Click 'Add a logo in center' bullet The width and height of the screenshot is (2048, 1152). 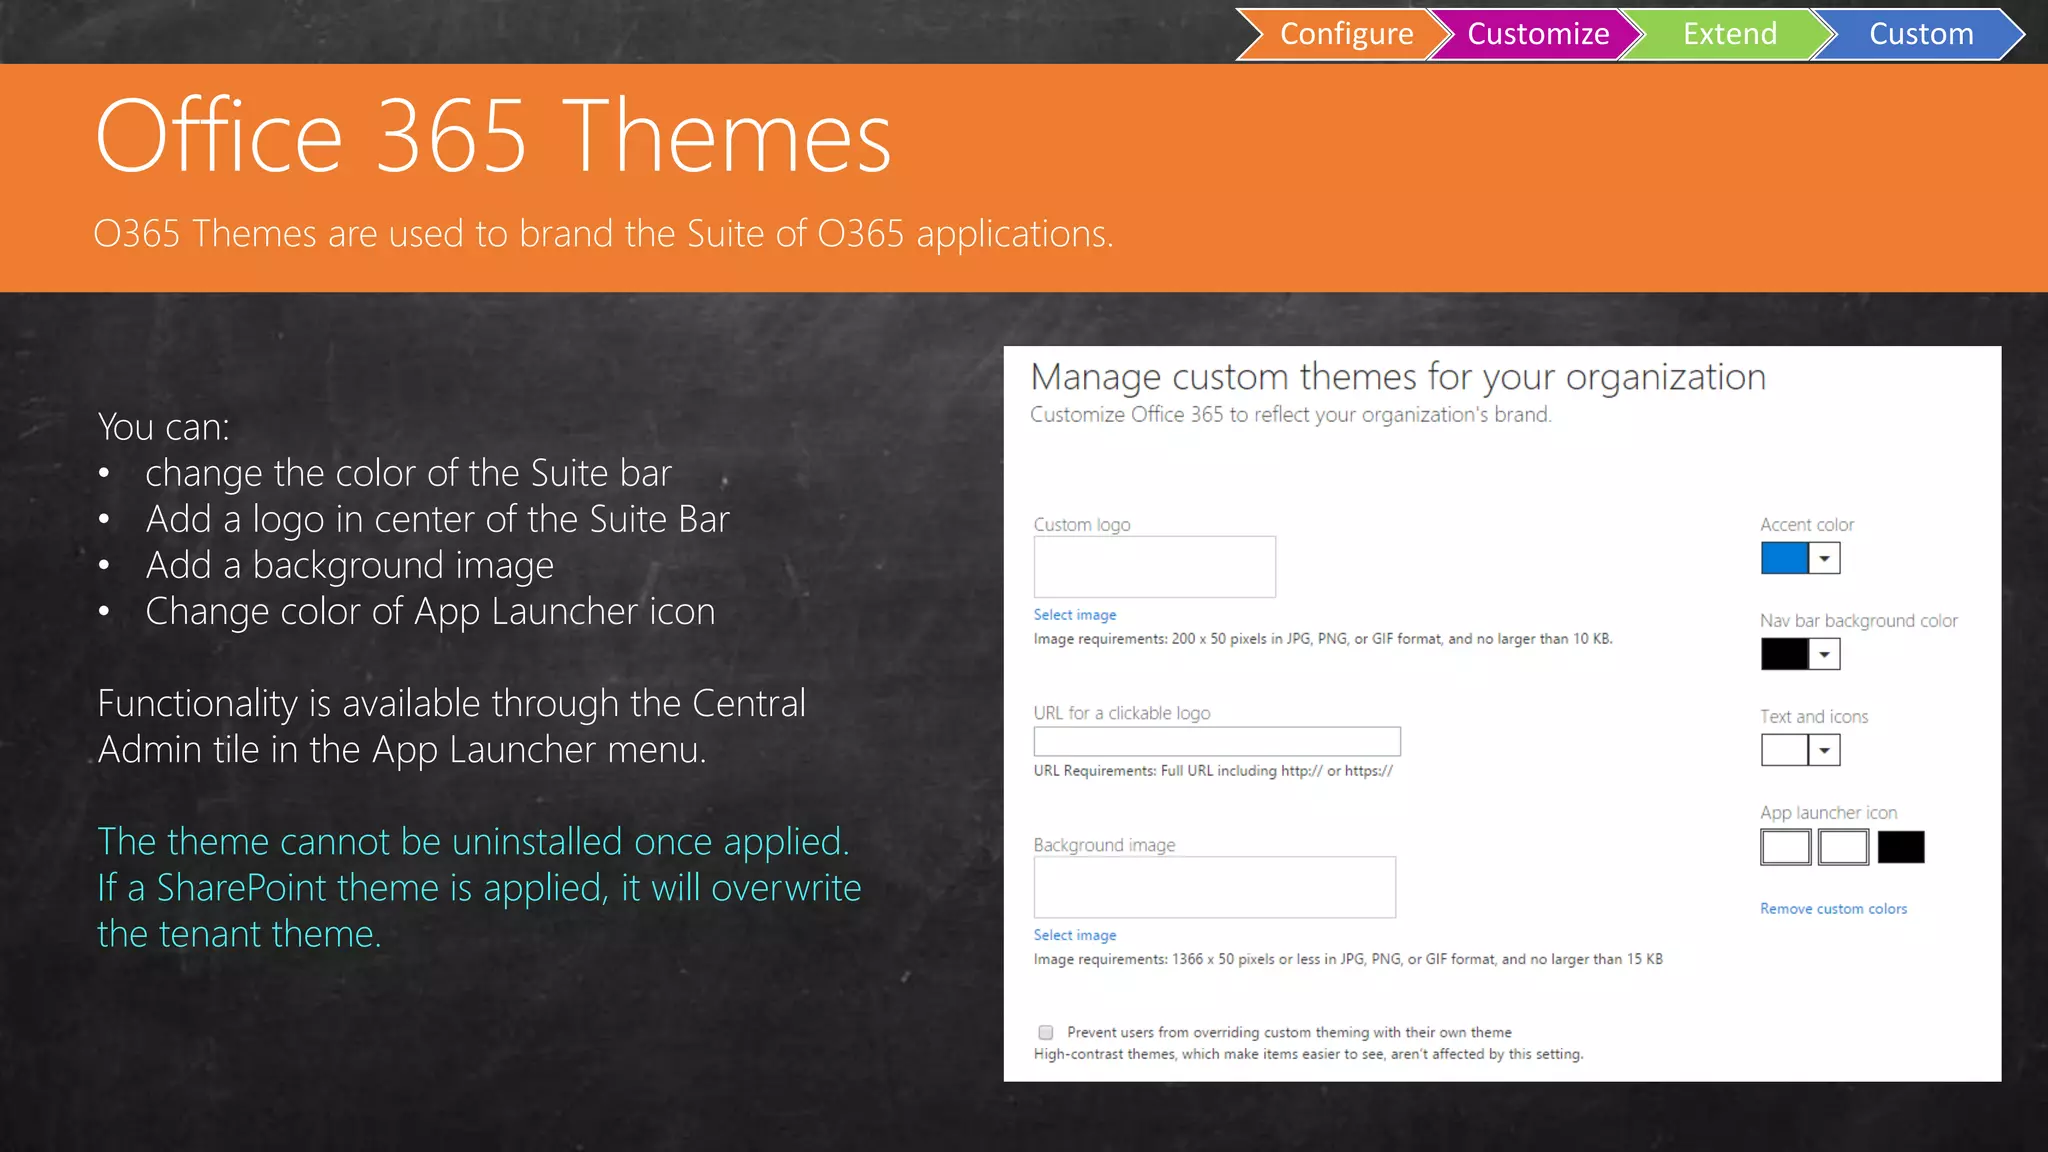pos(437,519)
